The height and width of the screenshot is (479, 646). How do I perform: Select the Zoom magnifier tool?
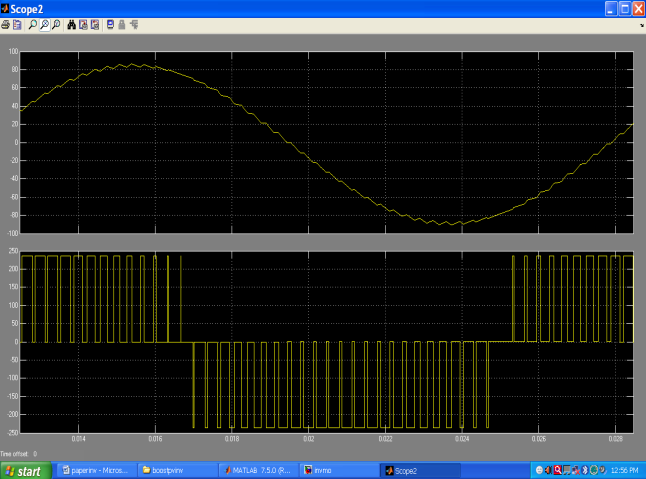[x=33, y=24]
